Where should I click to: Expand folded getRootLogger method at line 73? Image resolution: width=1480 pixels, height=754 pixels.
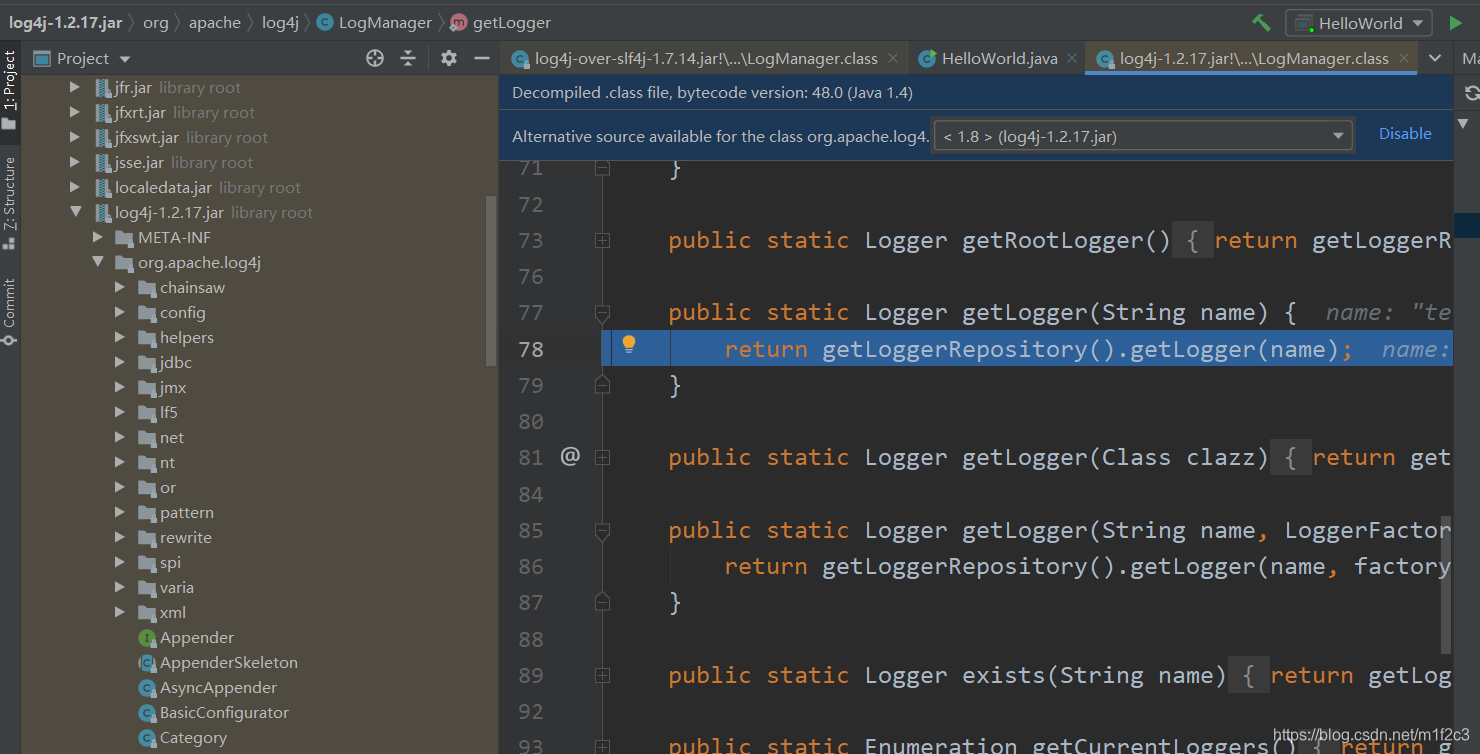(x=602, y=241)
